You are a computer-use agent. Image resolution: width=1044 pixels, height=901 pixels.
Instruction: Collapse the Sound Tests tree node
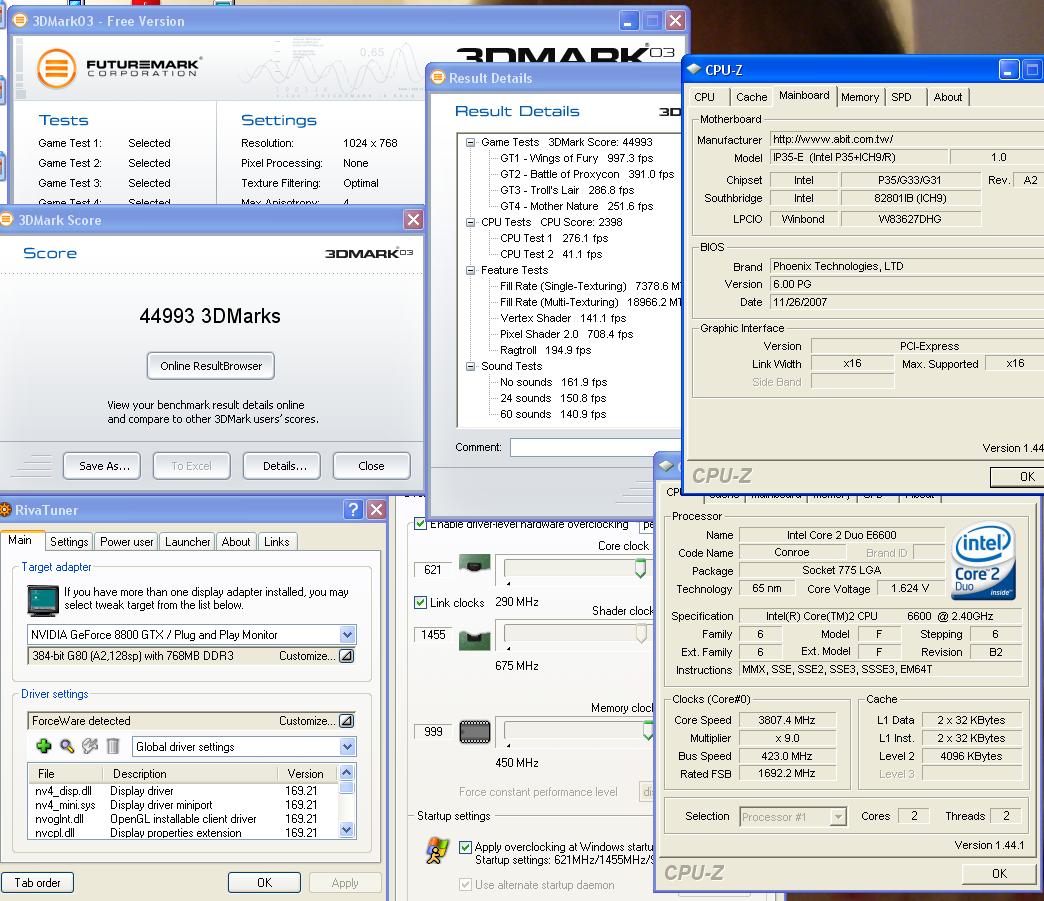[471, 366]
